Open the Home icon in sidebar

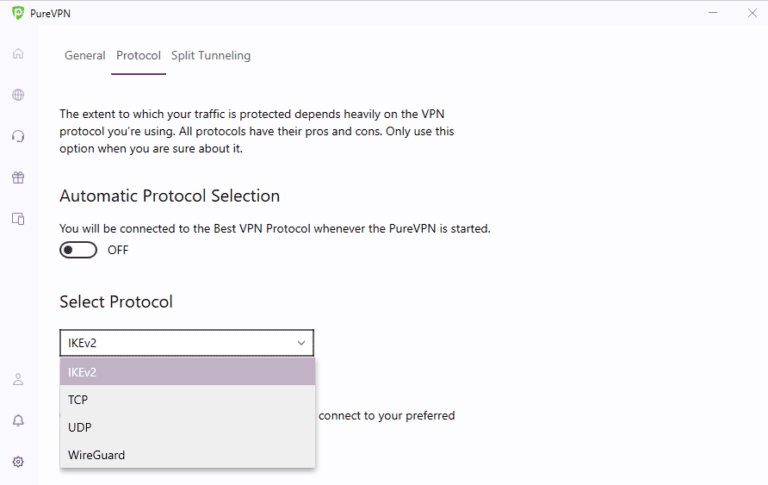click(18, 53)
